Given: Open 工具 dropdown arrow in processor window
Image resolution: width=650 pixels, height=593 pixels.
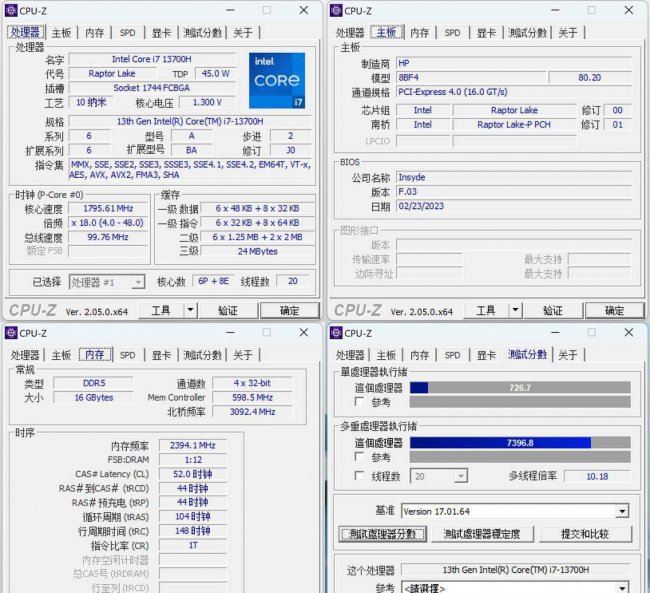Looking at the screenshot, I should (x=190, y=310).
